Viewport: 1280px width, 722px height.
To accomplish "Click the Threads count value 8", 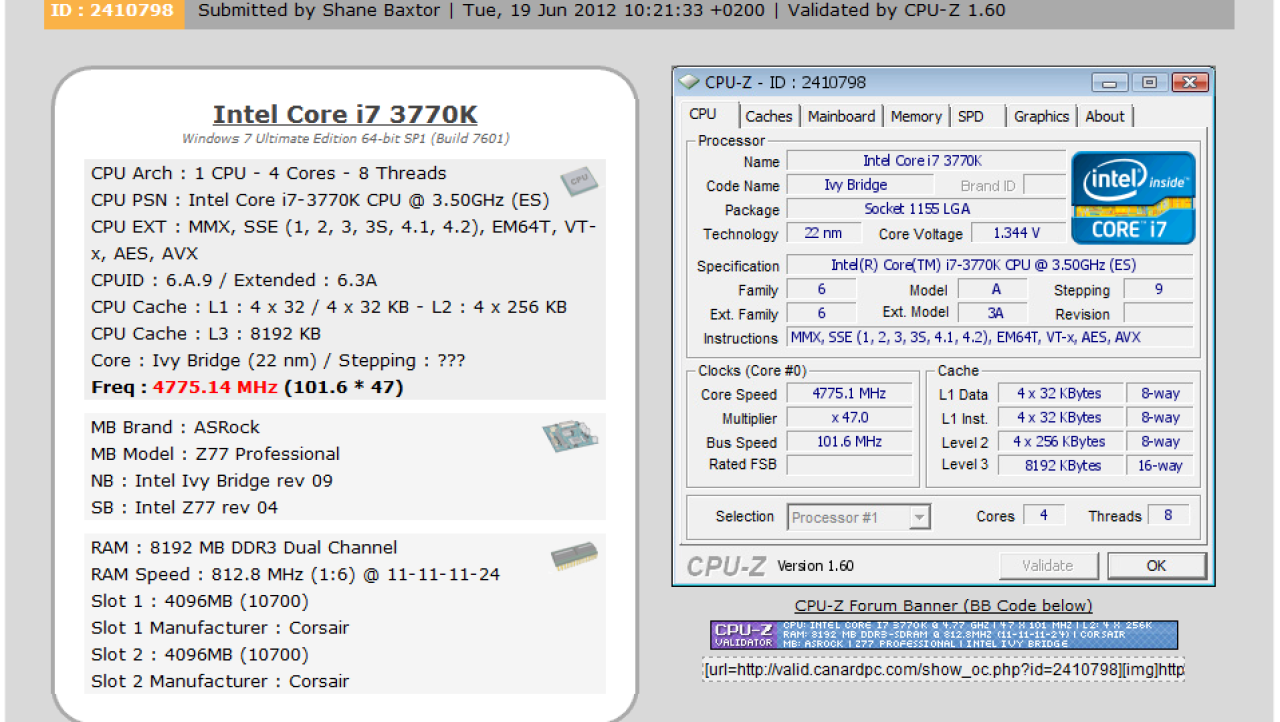I will [1168, 516].
